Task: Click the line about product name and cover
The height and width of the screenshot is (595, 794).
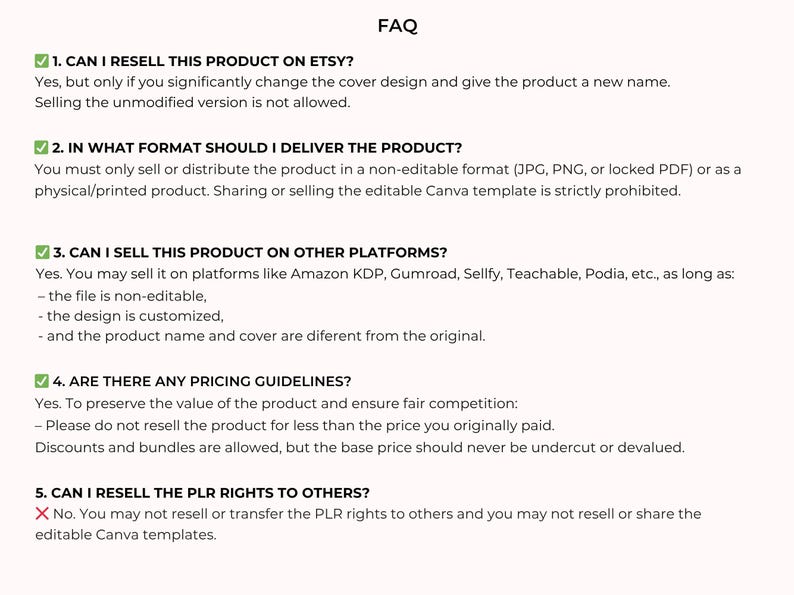Action: pos(261,336)
